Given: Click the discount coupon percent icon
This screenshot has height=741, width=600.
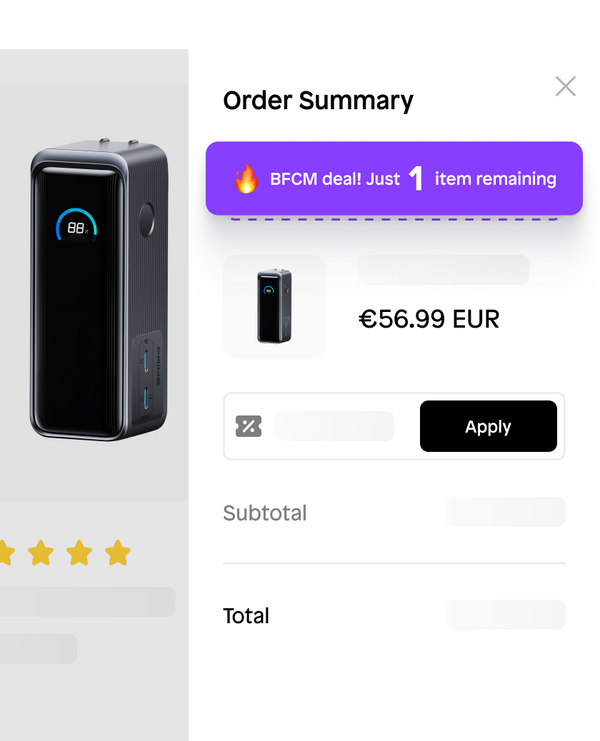Looking at the screenshot, I should (248, 427).
